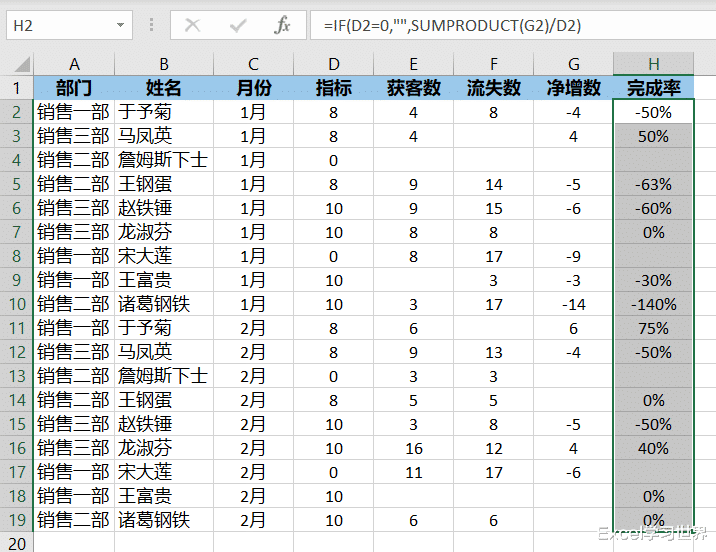This screenshot has width=716, height=552.
Task: Select column E header
Action: pyautogui.click(x=414, y=64)
